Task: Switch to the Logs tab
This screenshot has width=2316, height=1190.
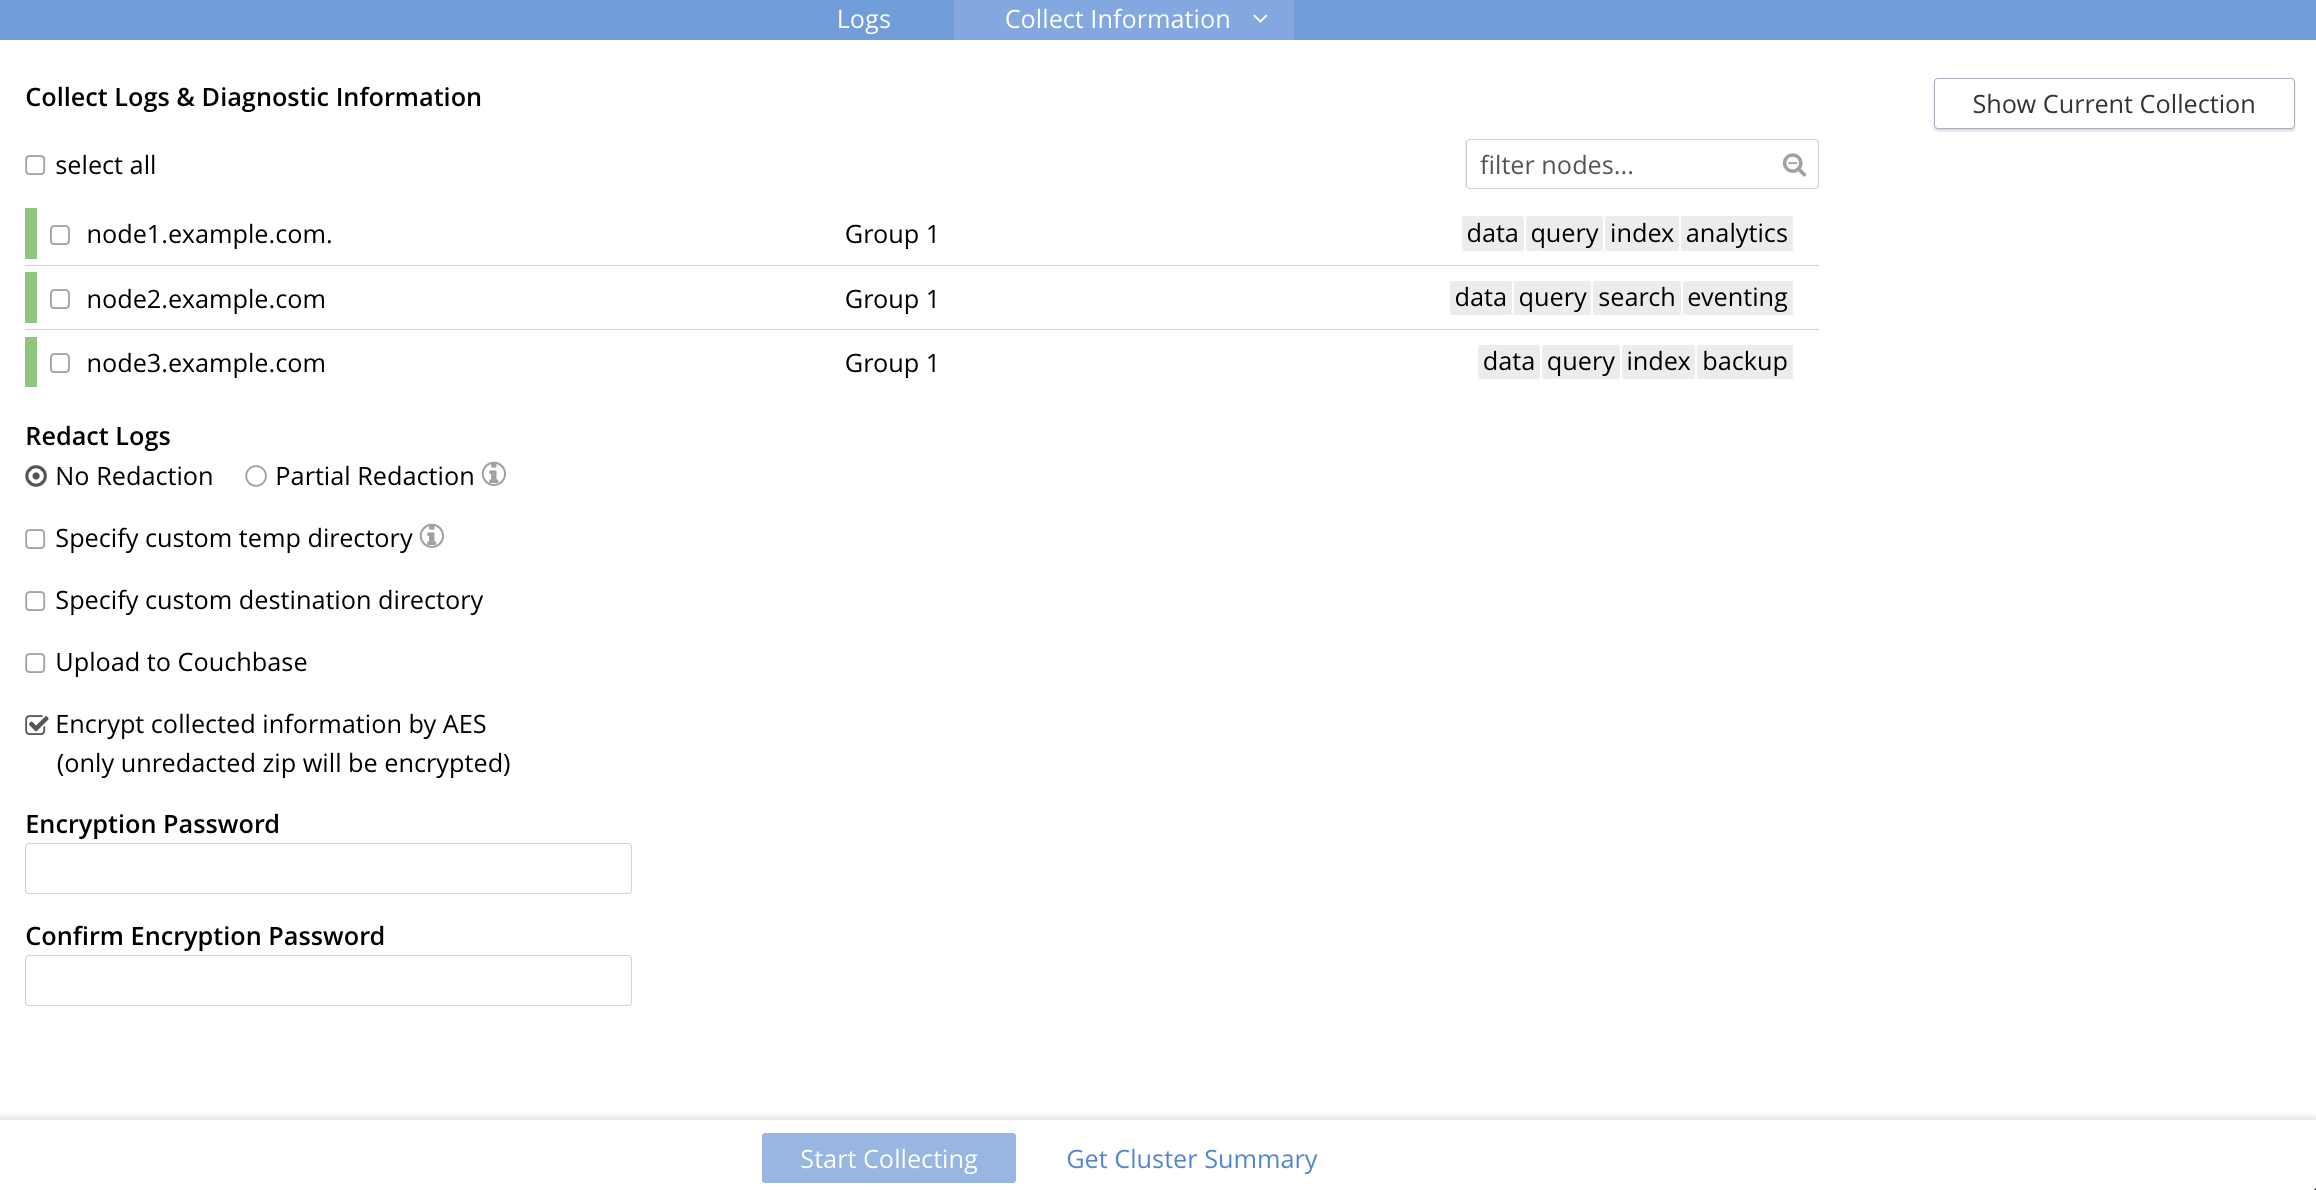Action: point(863,19)
